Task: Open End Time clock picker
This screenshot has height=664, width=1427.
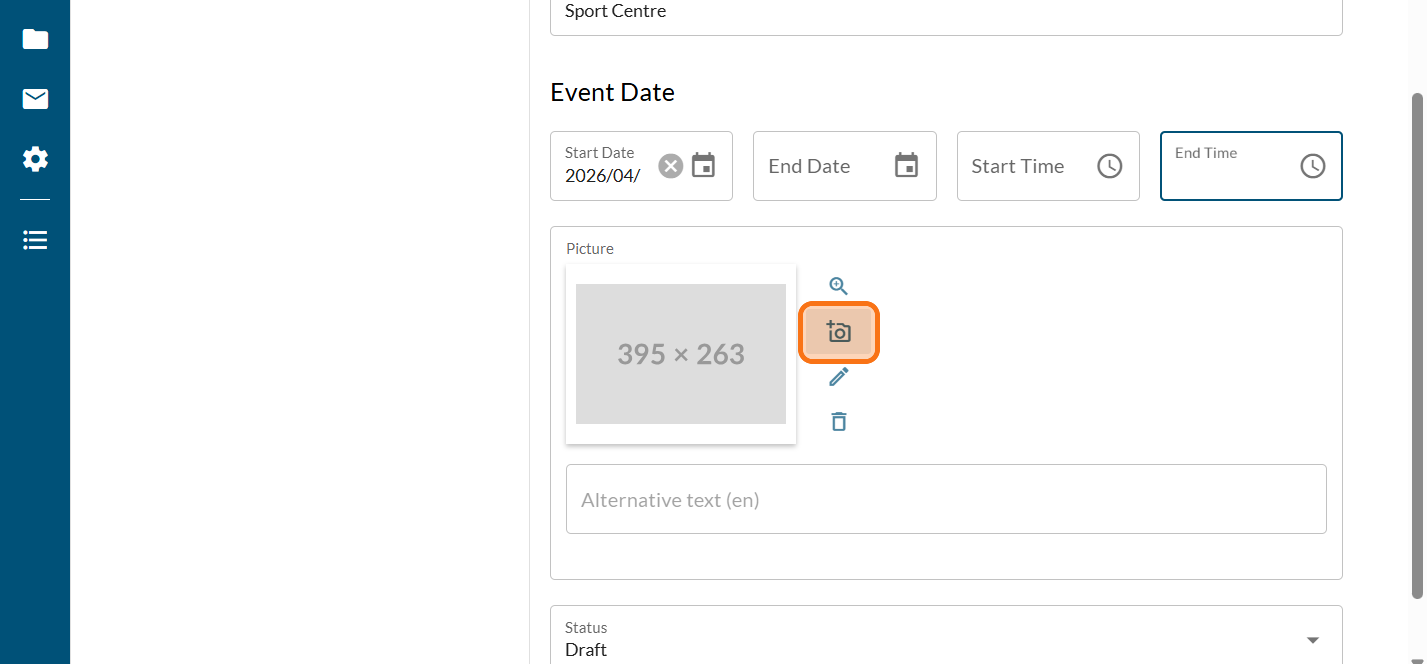Action: [1312, 166]
